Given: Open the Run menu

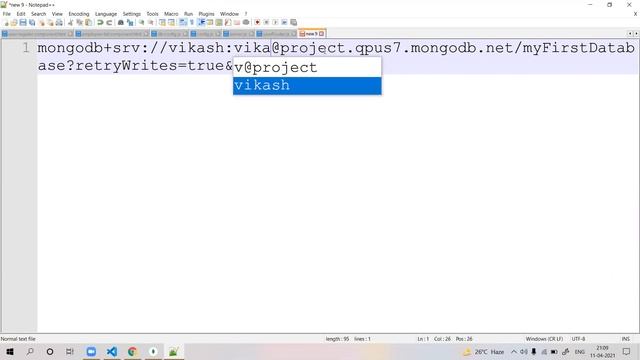Looking at the screenshot, I should [x=188, y=14].
